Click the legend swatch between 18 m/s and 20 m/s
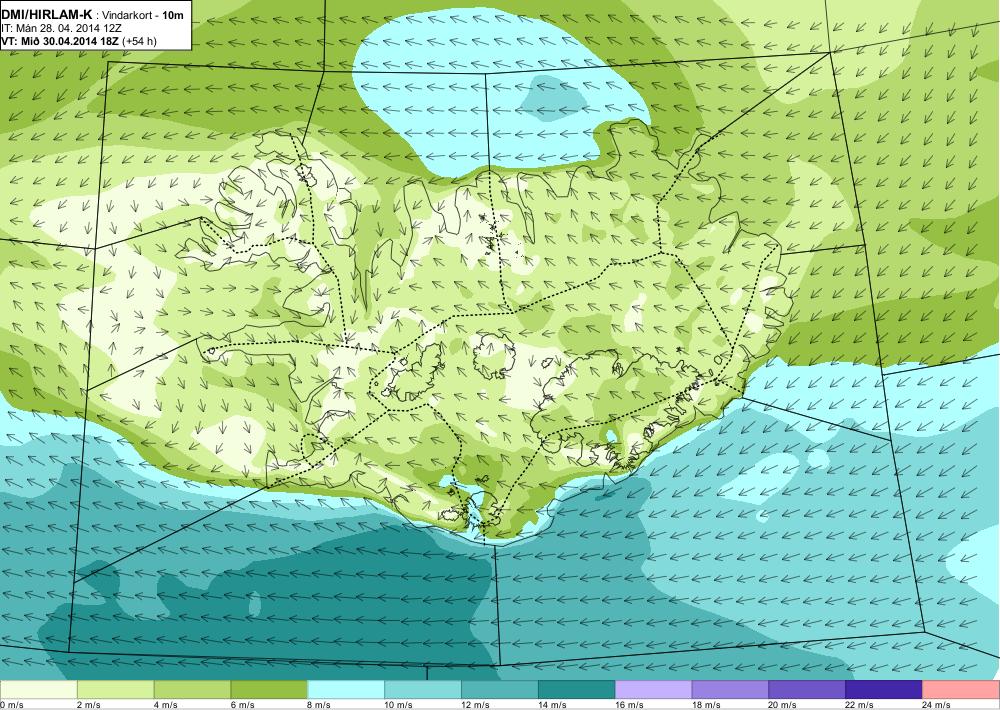1000x710 pixels. pos(730,690)
